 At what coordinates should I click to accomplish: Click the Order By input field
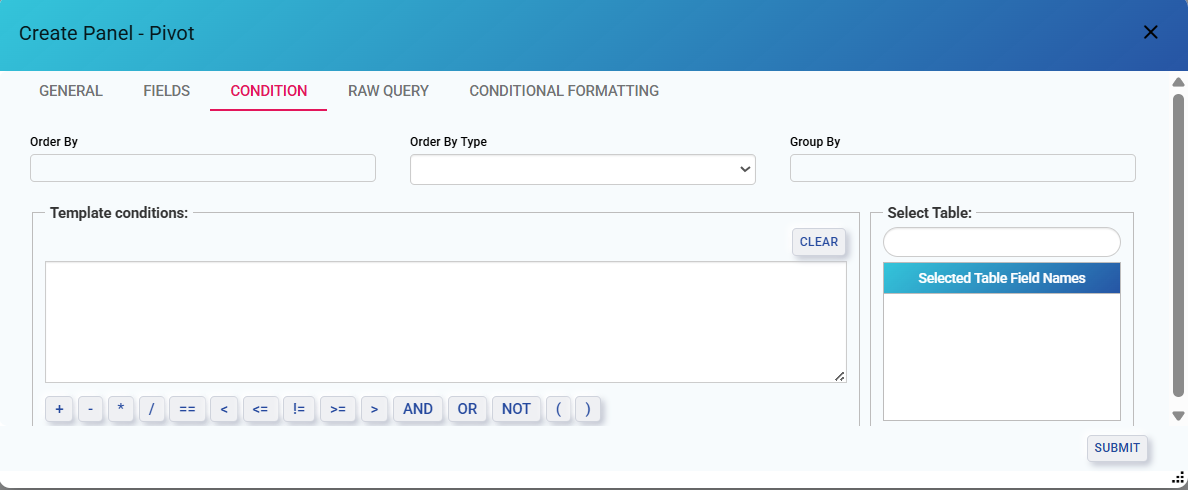click(203, 168)
